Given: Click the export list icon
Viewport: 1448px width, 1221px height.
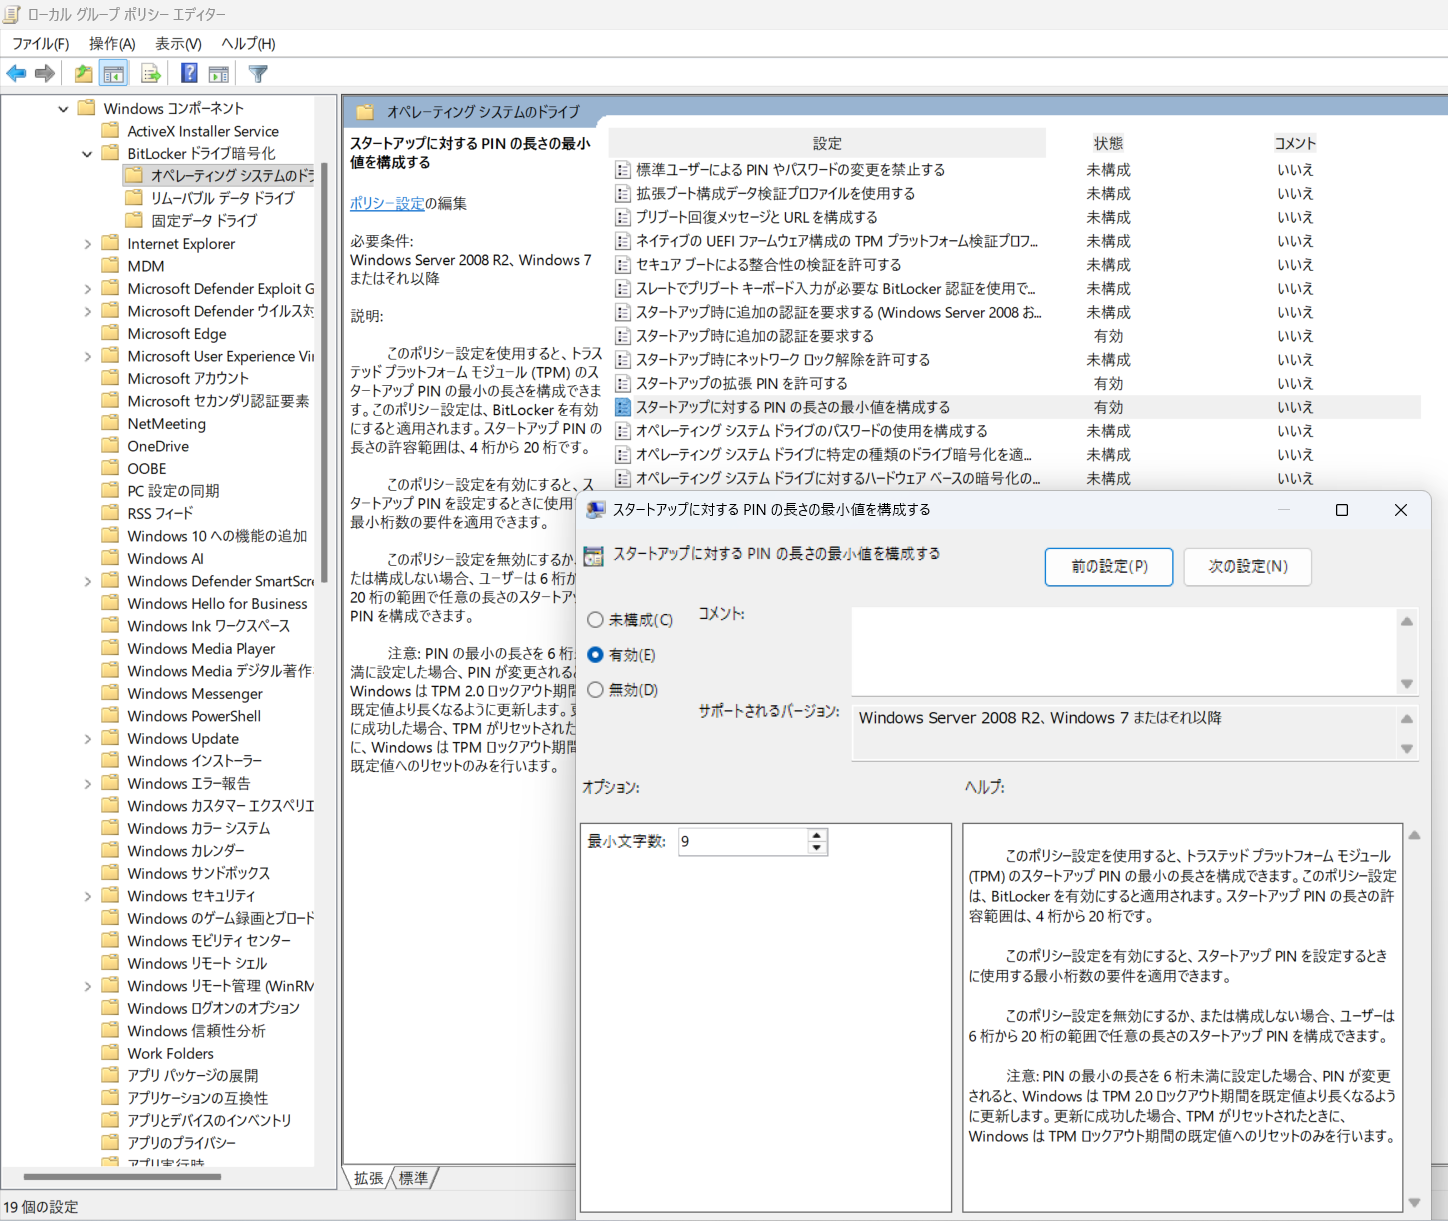Looking at the screenshot, I should pyautogui.click(x=151, y=73).
